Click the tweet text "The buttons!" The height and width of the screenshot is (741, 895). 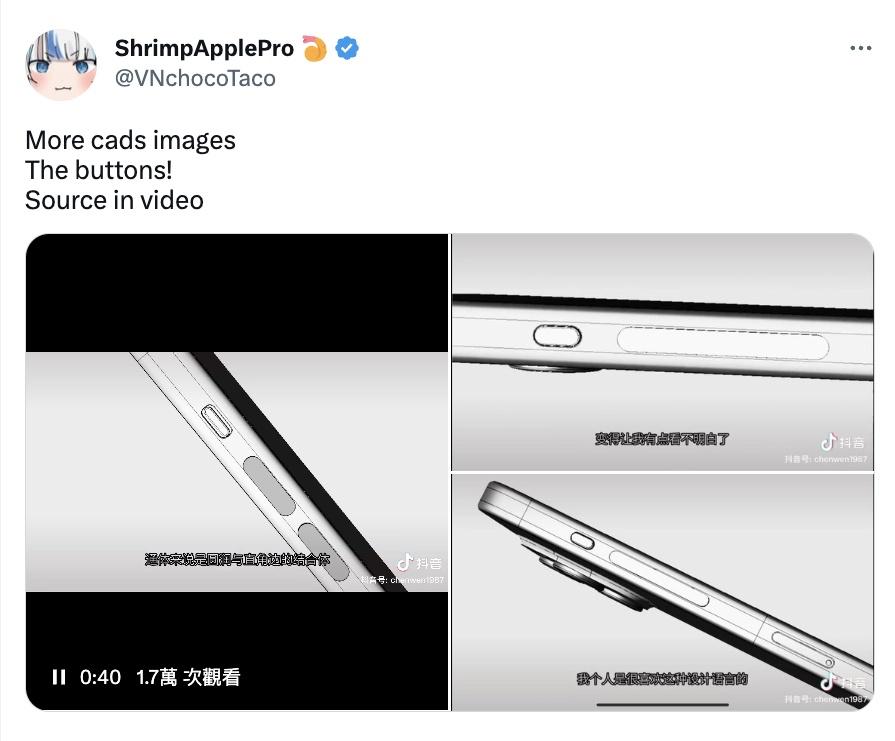99,170
